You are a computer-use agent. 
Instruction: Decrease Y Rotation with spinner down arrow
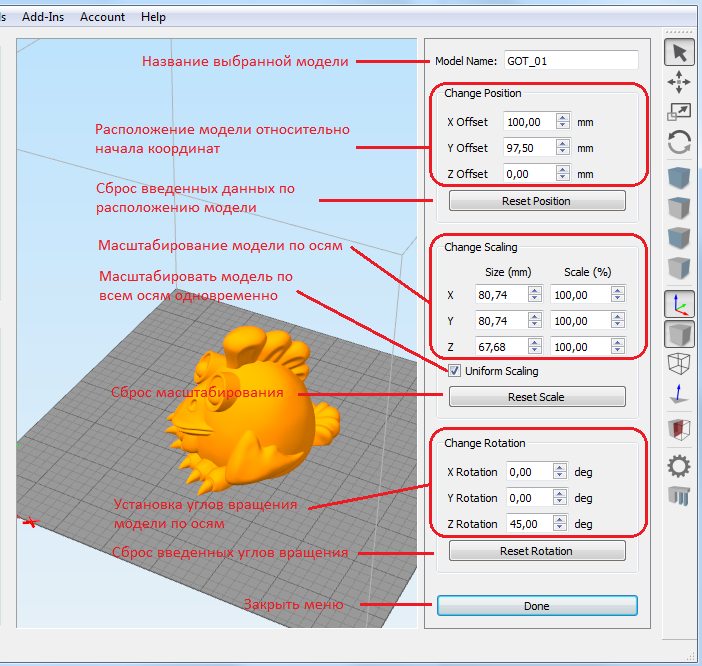(x=560, y=502)
